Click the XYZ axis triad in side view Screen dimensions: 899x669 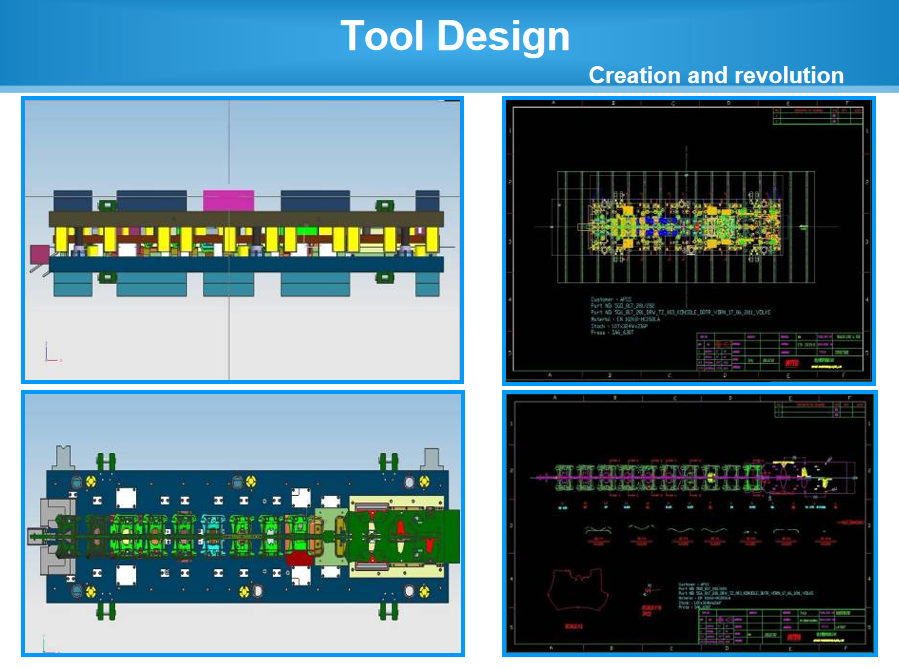click(50, 352)
